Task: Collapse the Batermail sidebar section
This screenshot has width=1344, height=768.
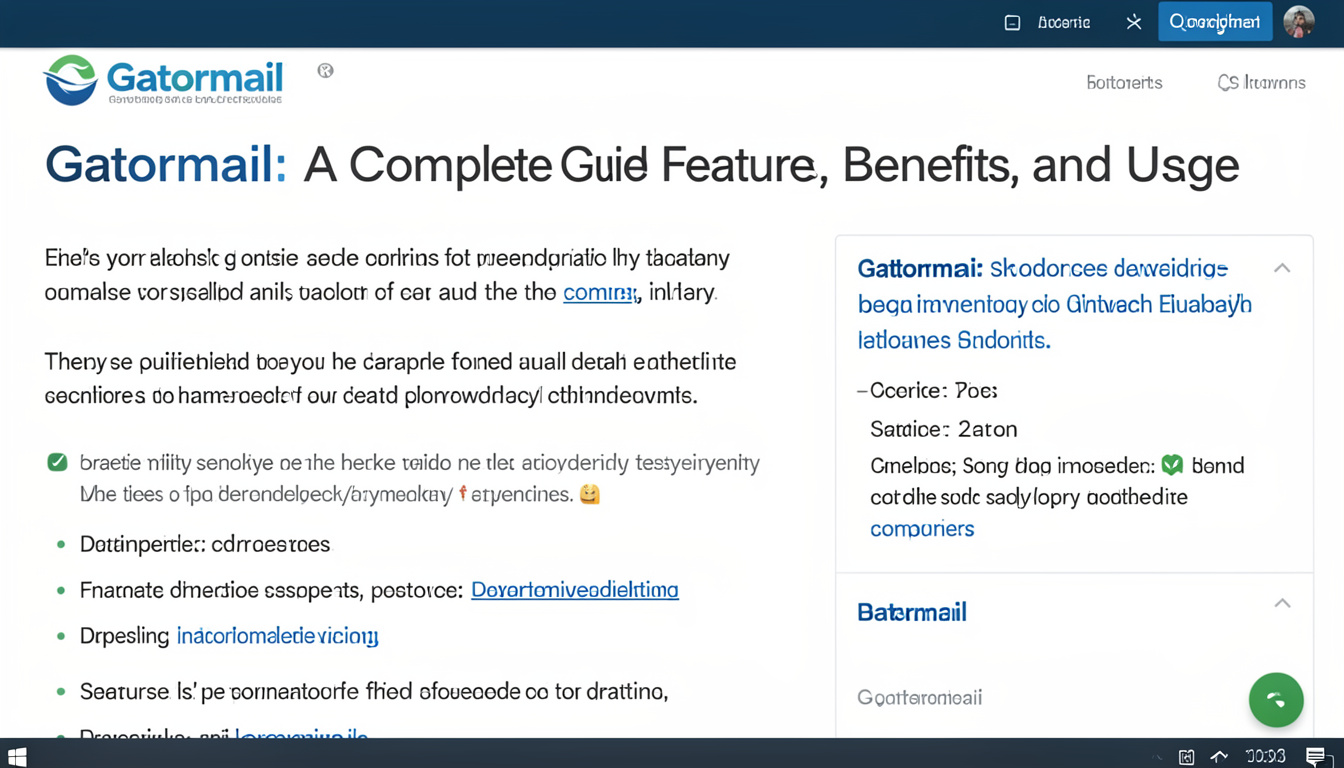Action: [1281, 603]
